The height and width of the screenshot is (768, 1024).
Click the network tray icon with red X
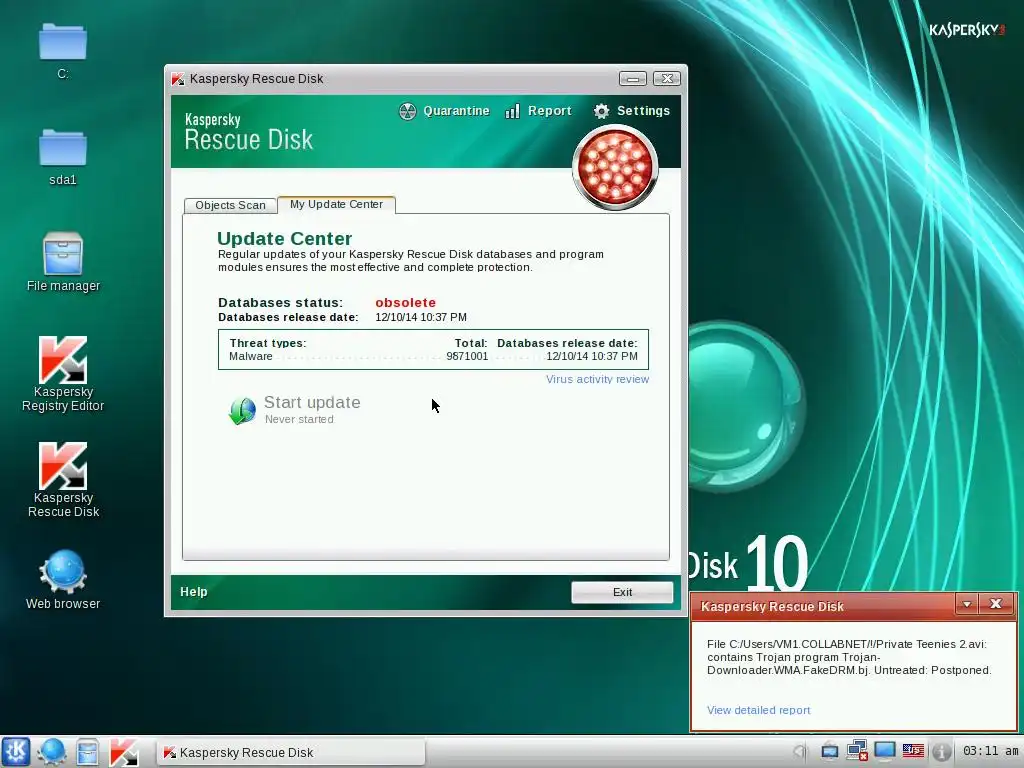(x=857, y=751)
